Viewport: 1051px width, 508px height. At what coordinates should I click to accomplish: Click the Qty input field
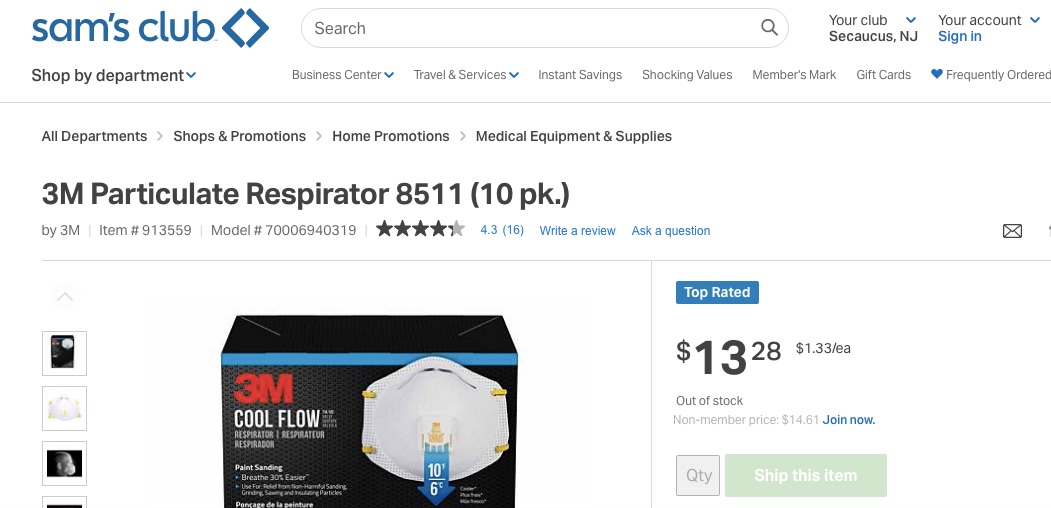tap(698, 476)
